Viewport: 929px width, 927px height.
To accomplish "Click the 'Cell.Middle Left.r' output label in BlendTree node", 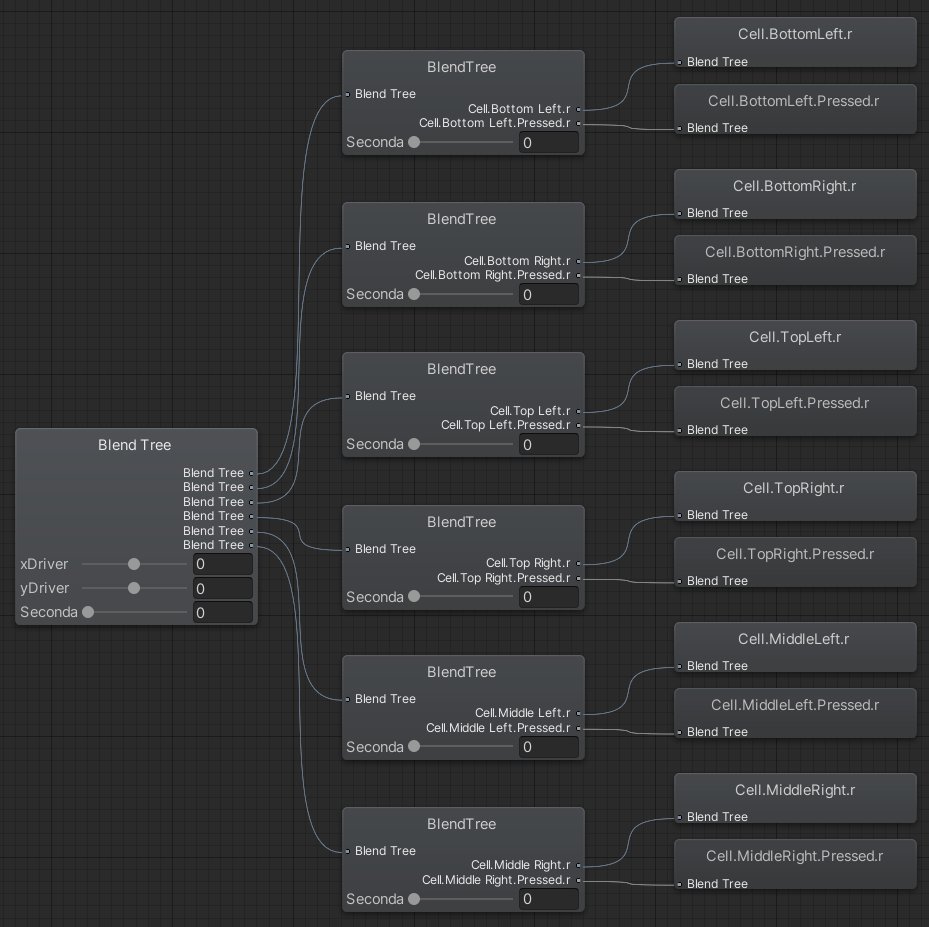I will 523,713.
